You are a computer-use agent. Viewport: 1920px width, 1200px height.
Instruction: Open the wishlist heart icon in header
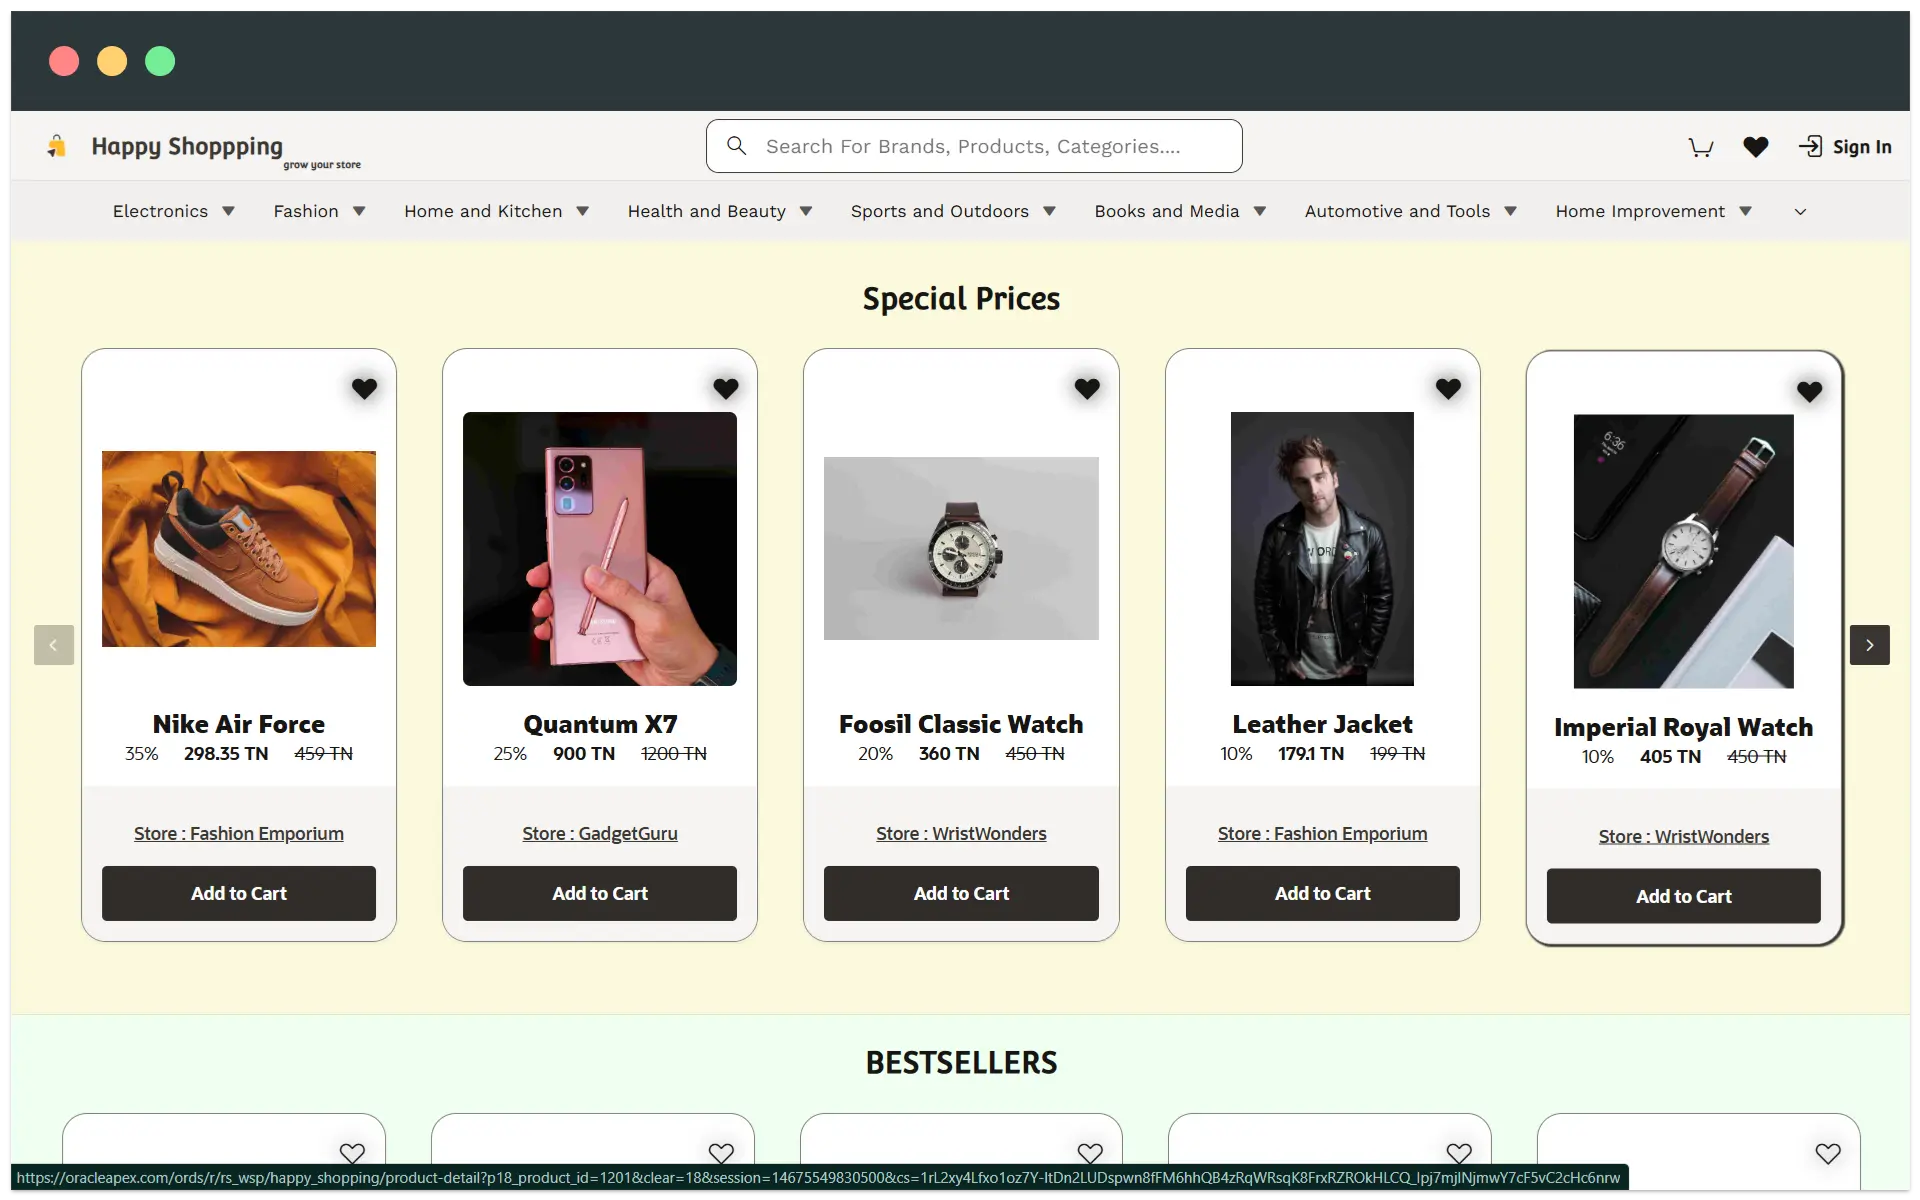[x=1756, y=146]
